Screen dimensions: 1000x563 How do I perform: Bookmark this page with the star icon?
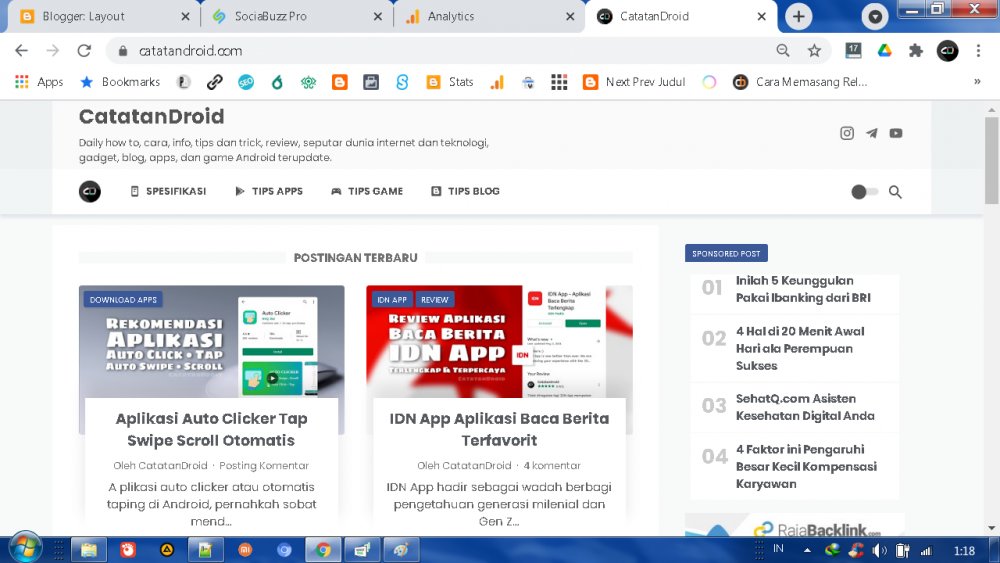(x=814, y=50)
